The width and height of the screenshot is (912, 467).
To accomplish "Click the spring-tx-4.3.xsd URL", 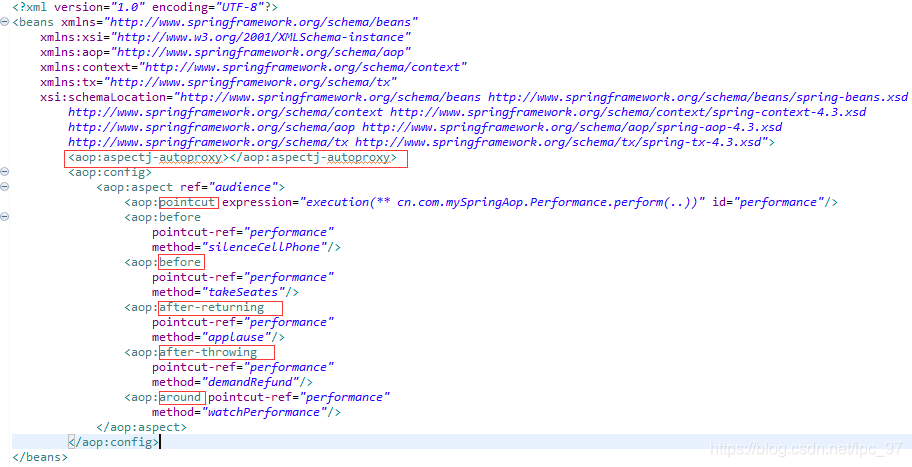I will tap(558, 142).
